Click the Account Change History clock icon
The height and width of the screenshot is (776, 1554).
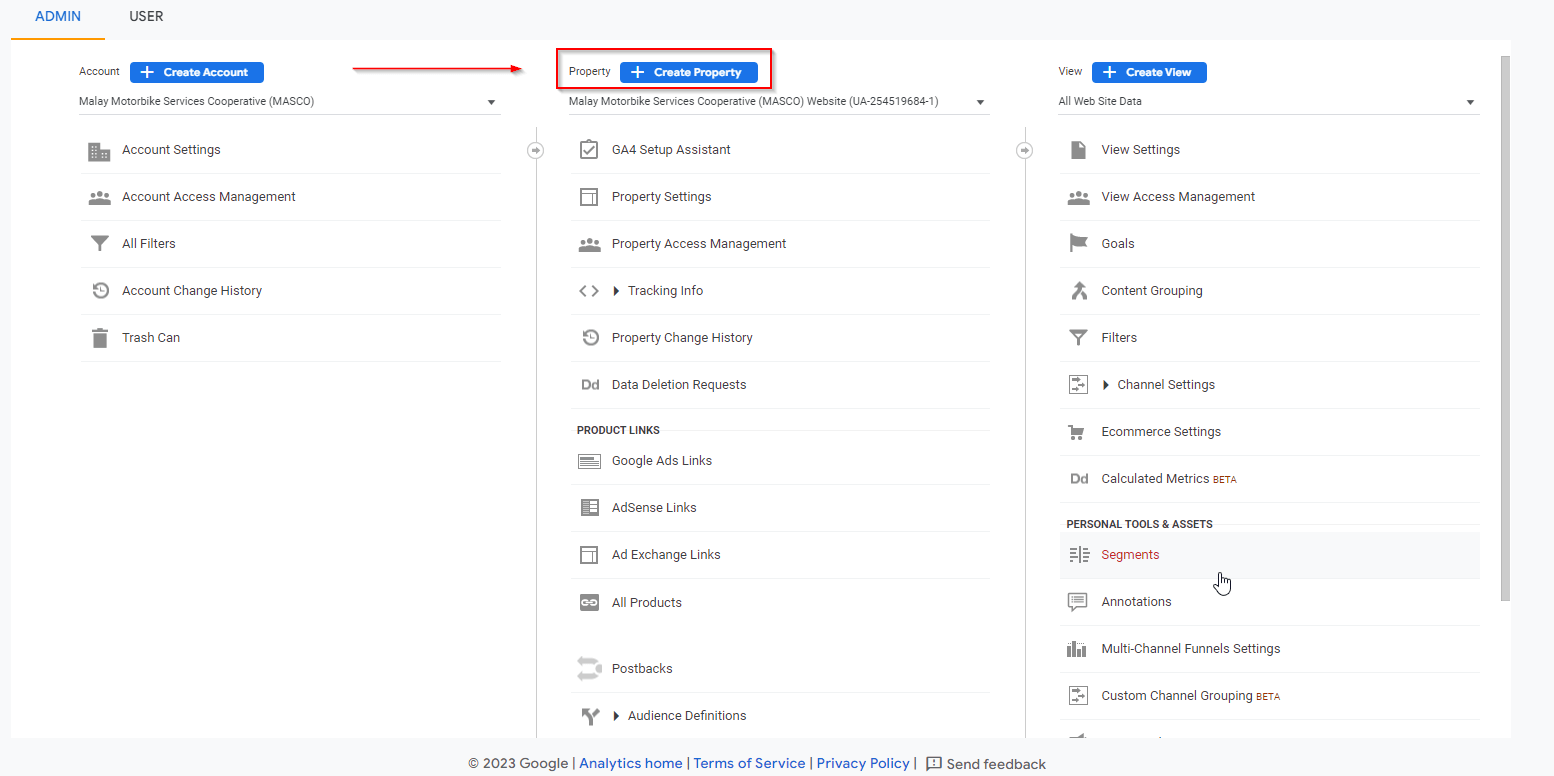(x=99, y=291)
